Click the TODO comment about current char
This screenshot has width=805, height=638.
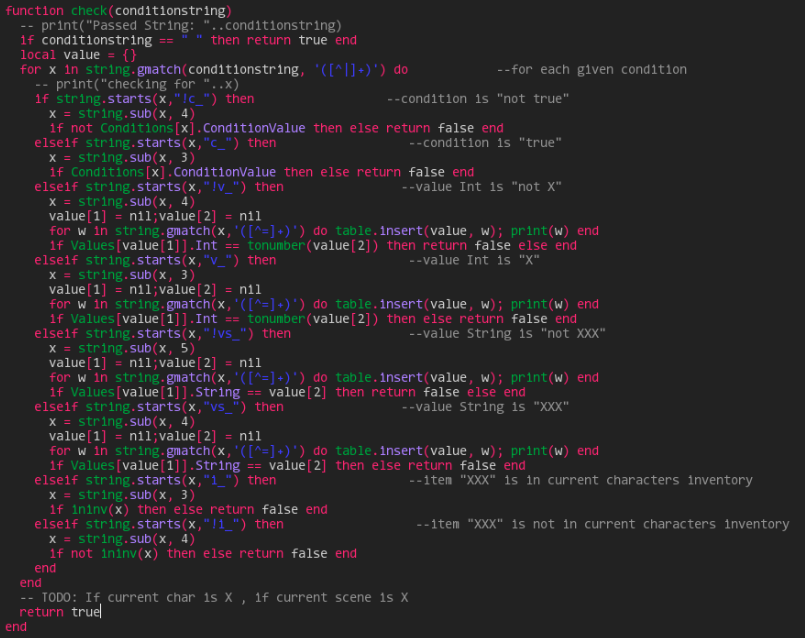pyautogui.click(x=214, y=598)
